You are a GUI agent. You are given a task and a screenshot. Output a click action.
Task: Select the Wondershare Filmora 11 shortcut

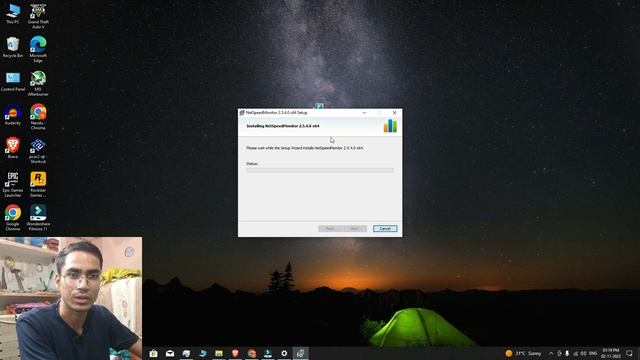(x=38, y=218)
